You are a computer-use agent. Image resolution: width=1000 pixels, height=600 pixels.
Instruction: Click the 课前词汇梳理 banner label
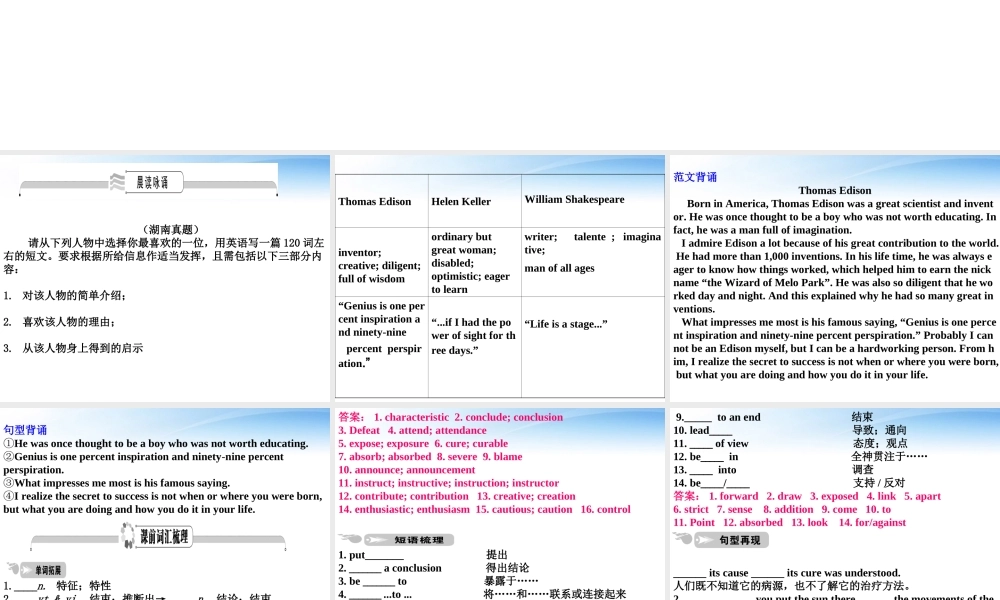[165, 536]
